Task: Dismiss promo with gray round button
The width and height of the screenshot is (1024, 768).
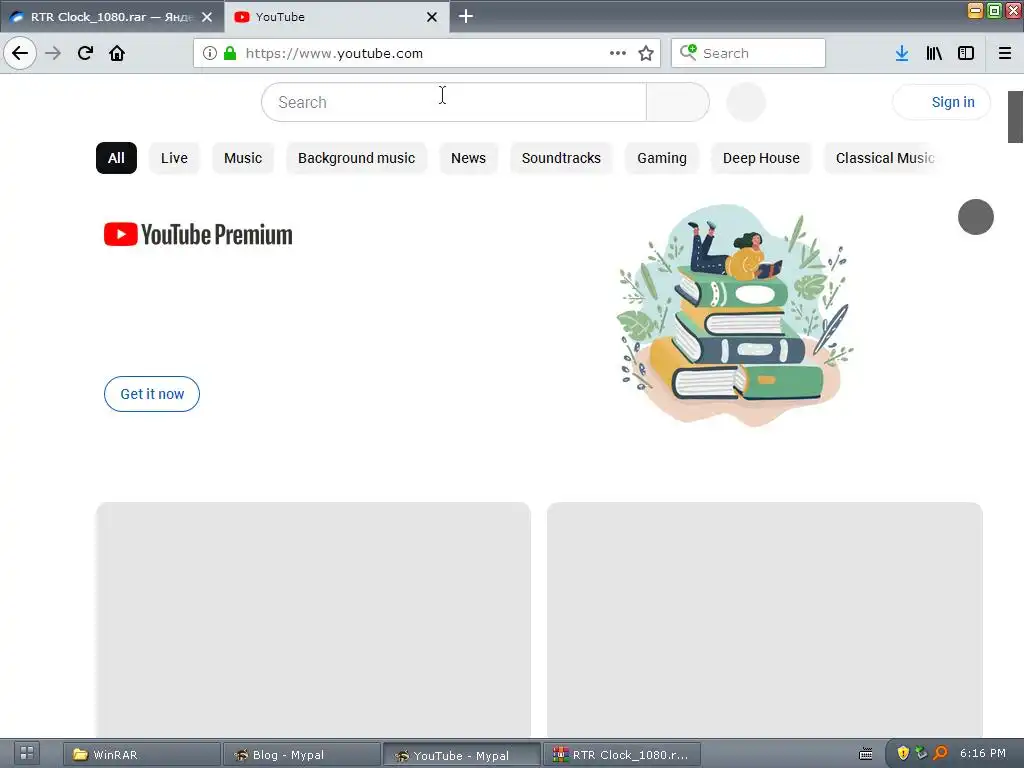Action: click(x=976, y=217)
